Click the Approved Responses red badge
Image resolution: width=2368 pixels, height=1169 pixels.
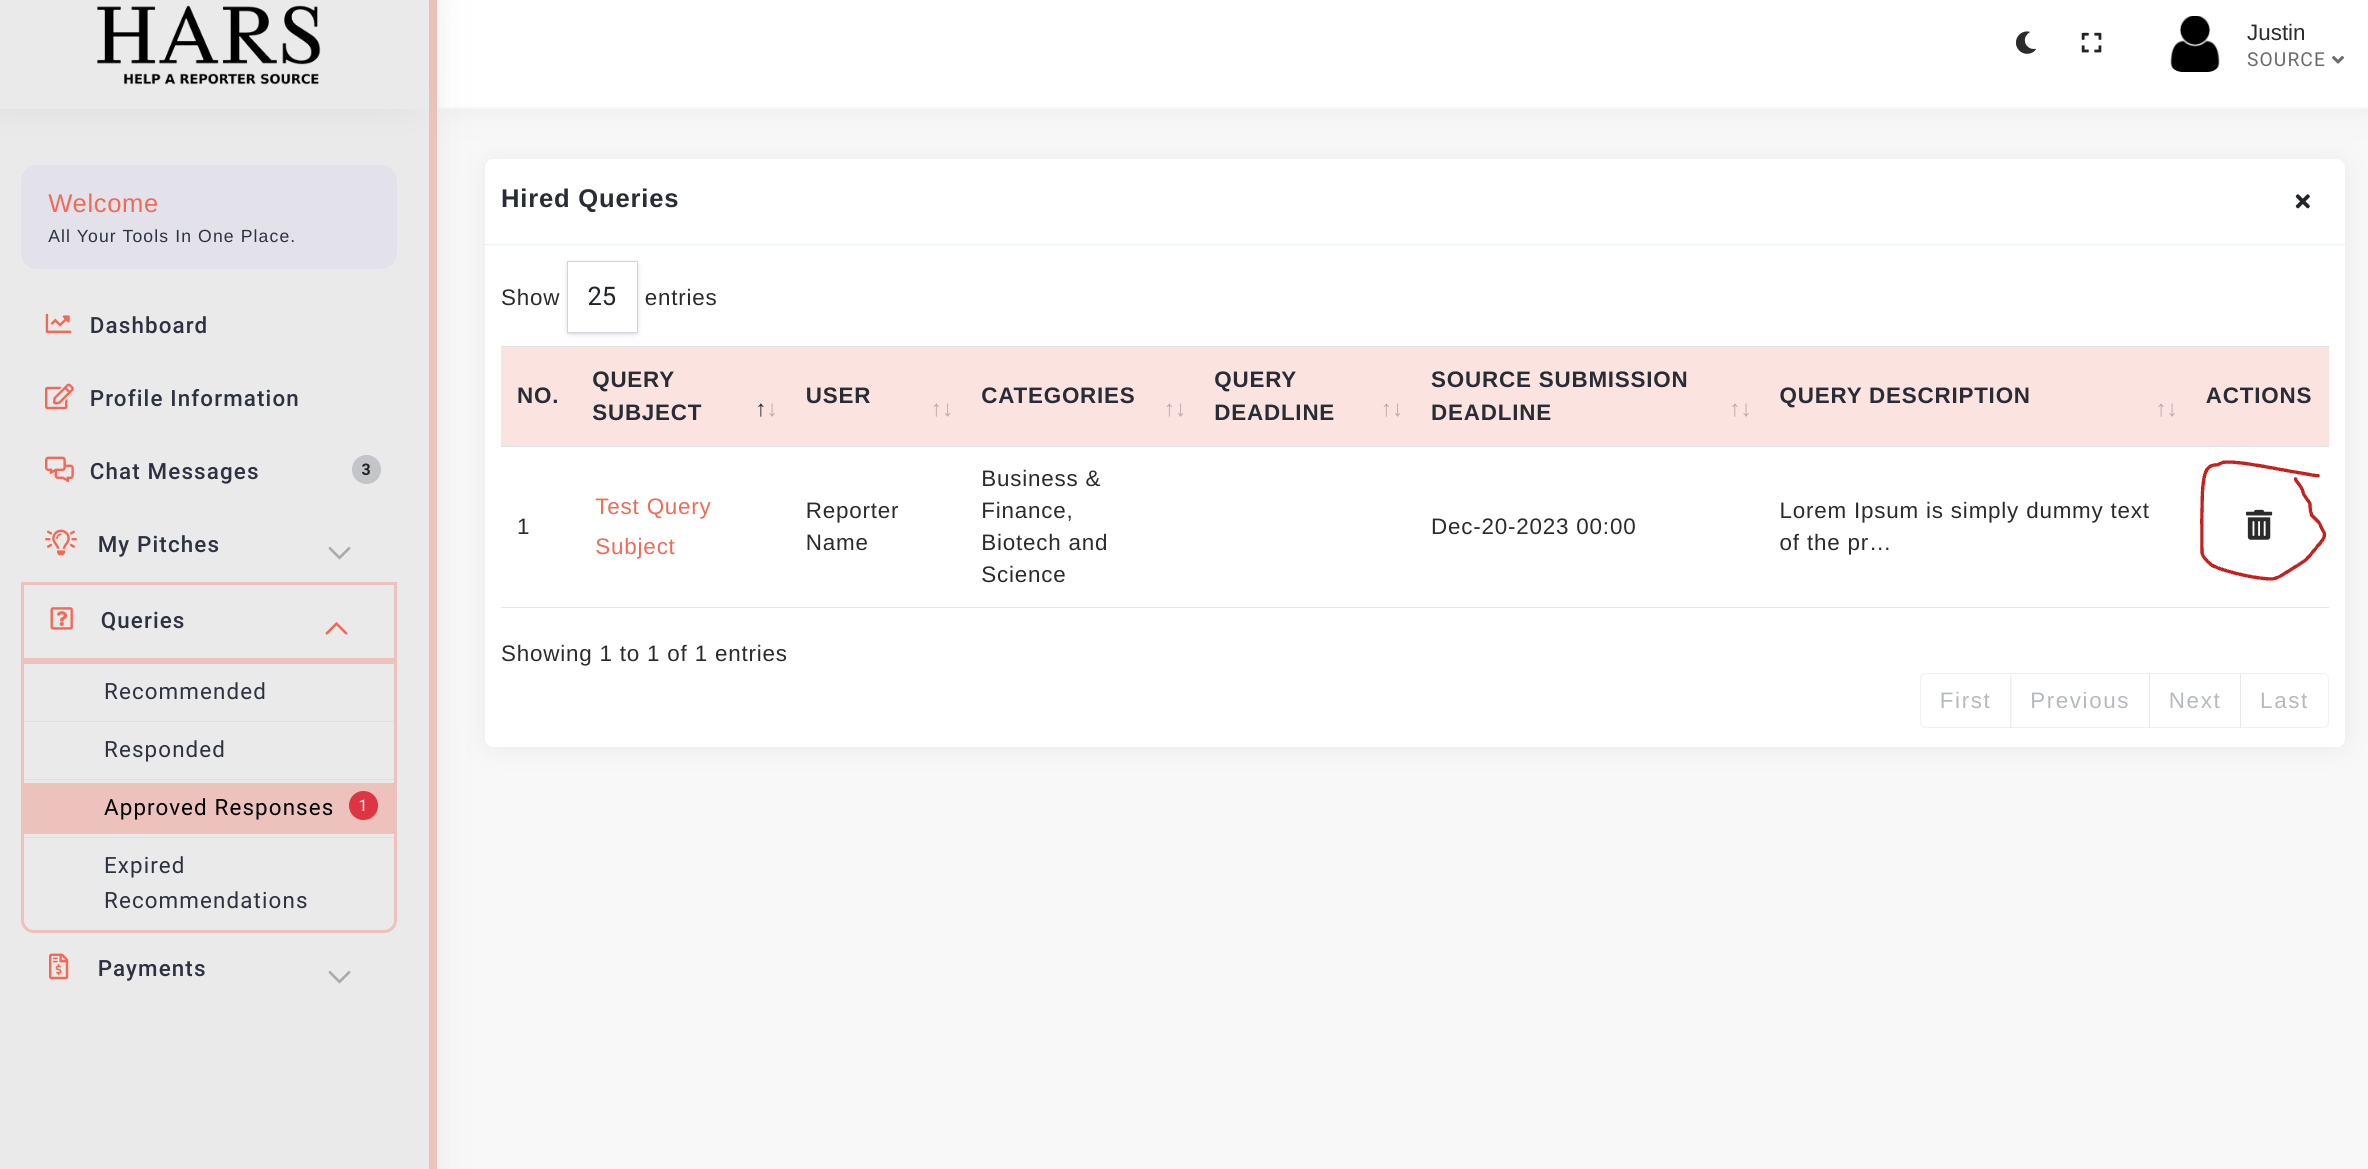pos(363,806)
